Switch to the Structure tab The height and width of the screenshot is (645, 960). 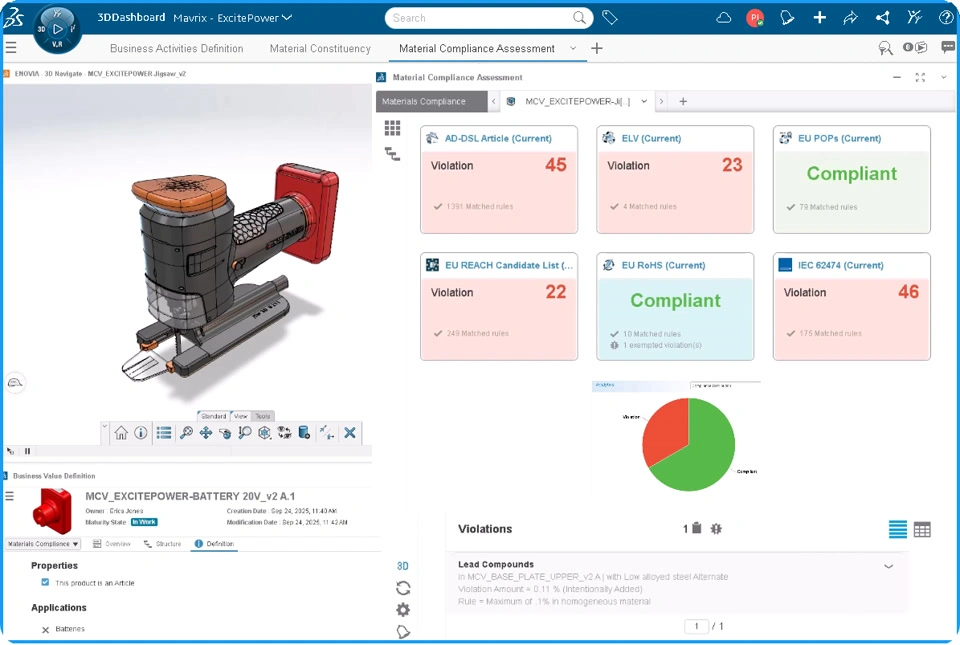coord(162,544)
